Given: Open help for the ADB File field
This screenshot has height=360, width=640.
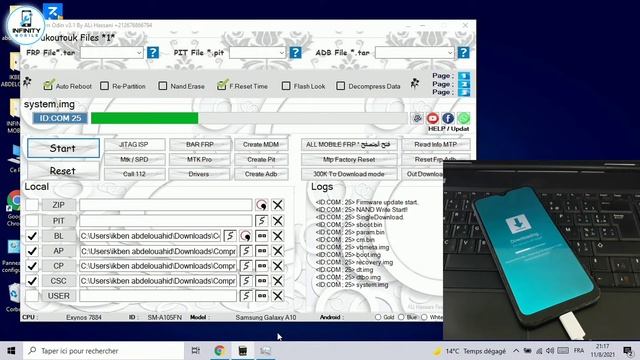Looking at the screenshot, I should pyautogui.click(x=463, y=53).
